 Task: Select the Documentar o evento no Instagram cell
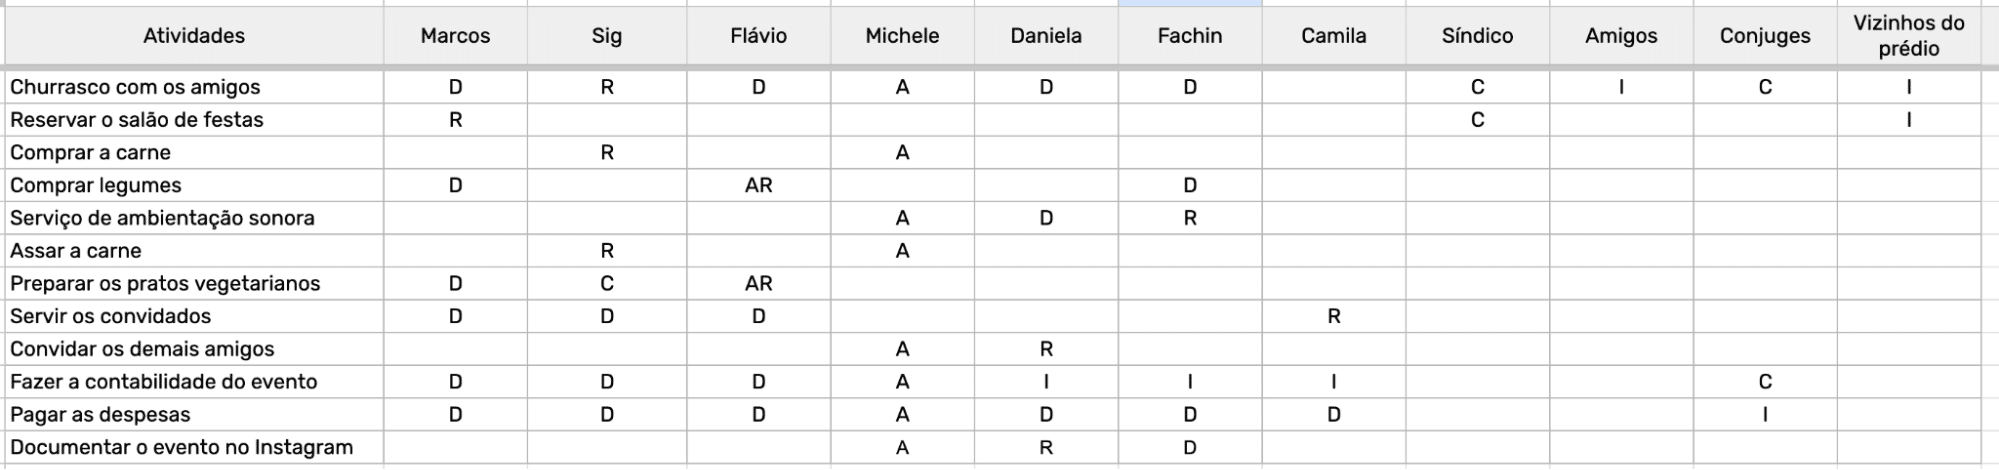tap(181, 447)
